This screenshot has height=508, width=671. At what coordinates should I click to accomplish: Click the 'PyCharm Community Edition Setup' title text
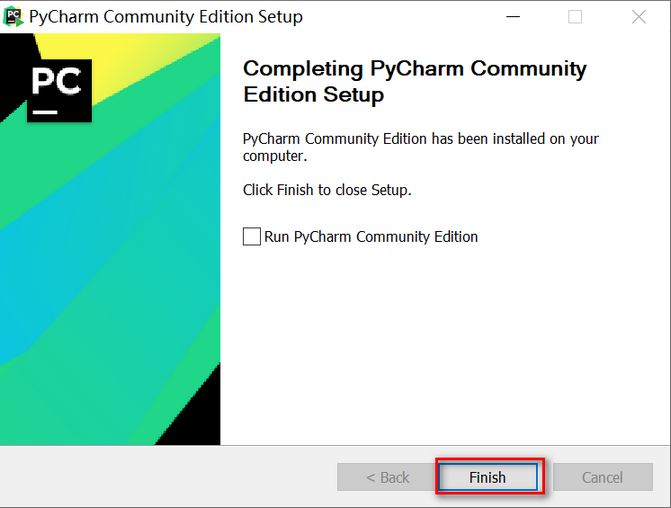(x=166, y=17)
